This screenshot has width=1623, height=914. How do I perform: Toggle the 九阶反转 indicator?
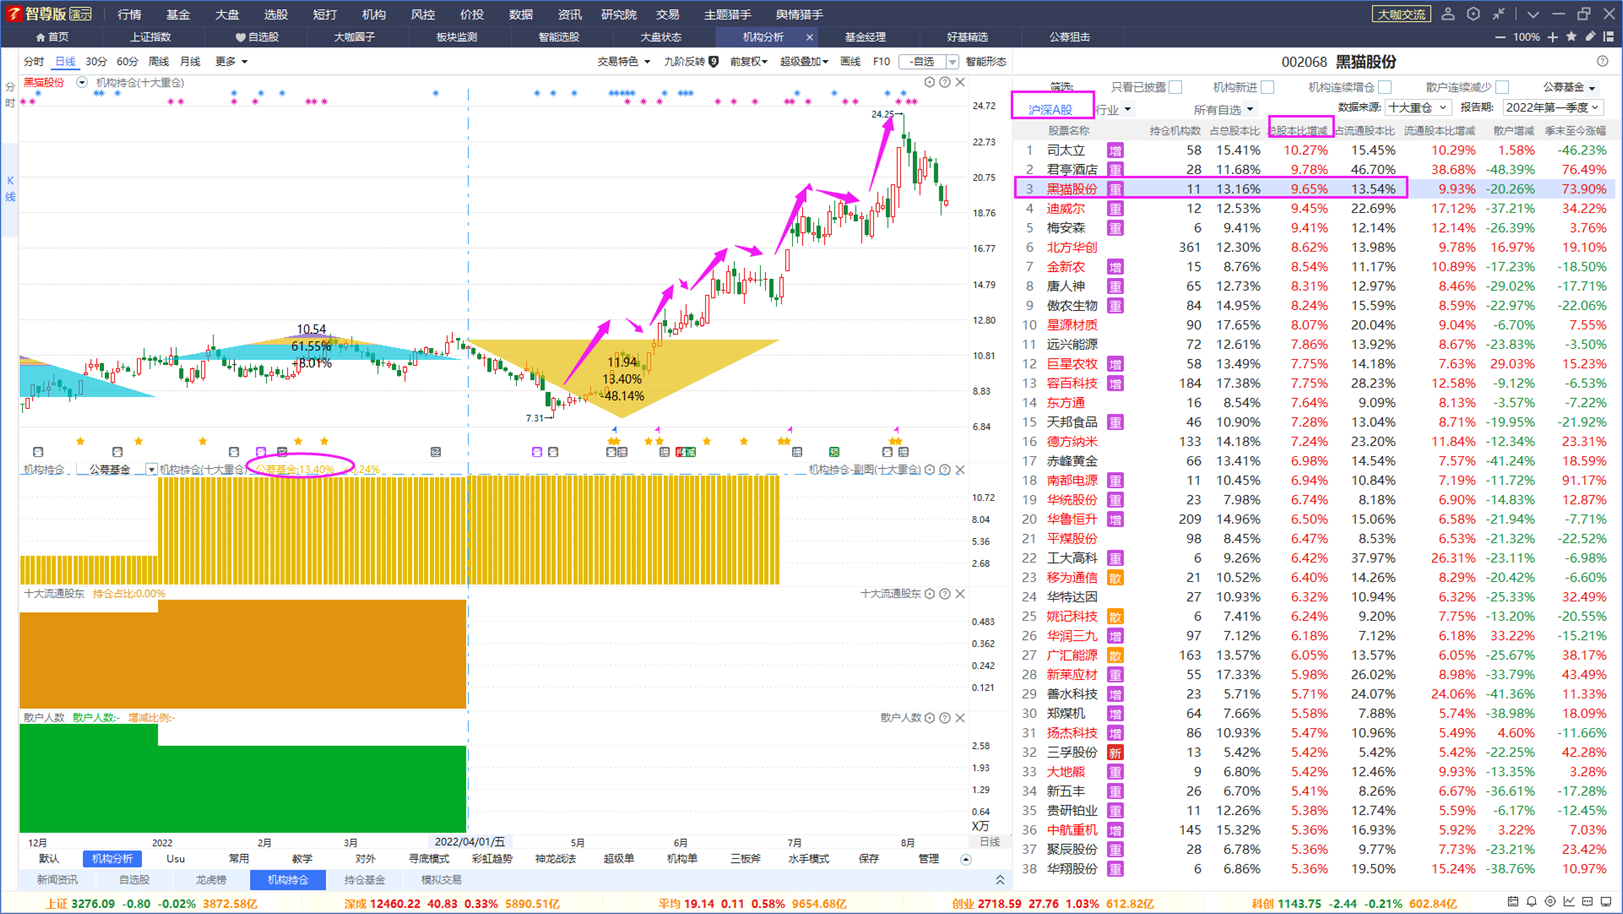coord(691,62)
